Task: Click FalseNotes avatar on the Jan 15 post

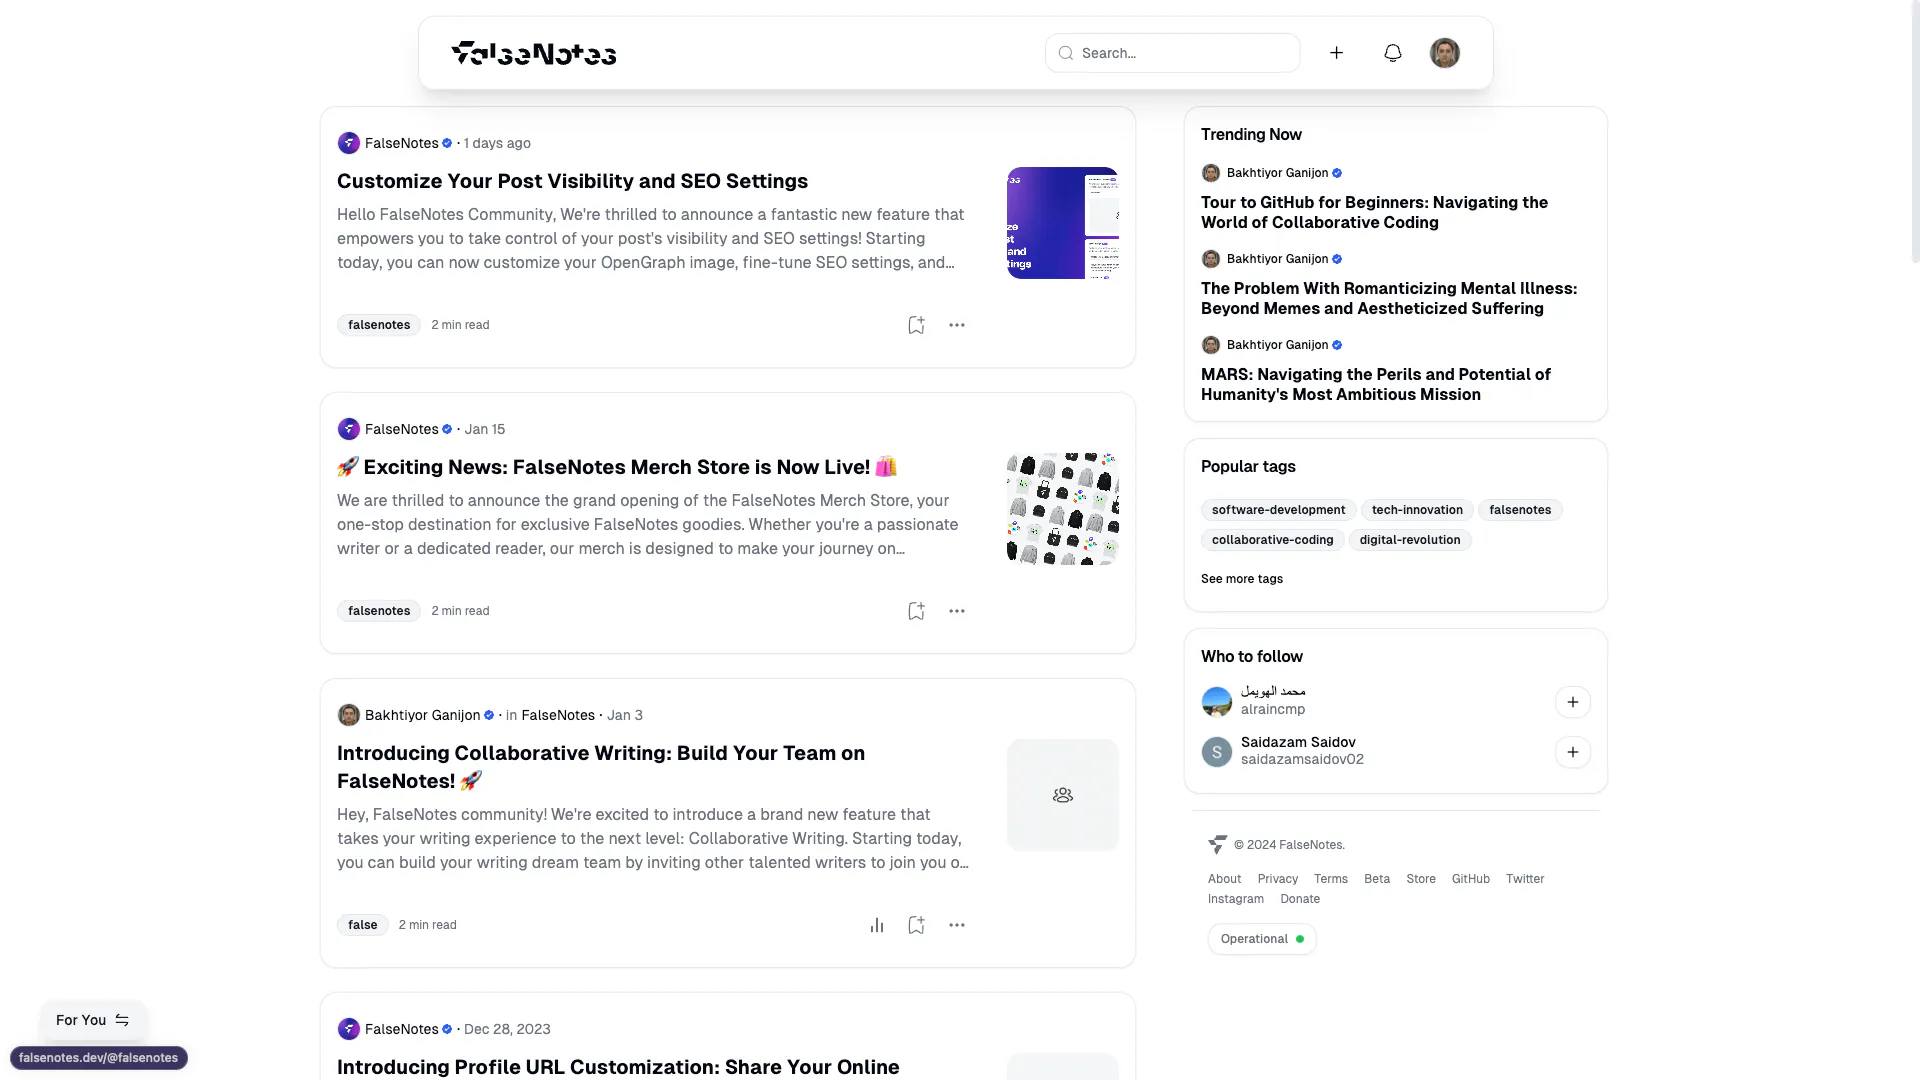Action: pos(349,429)
